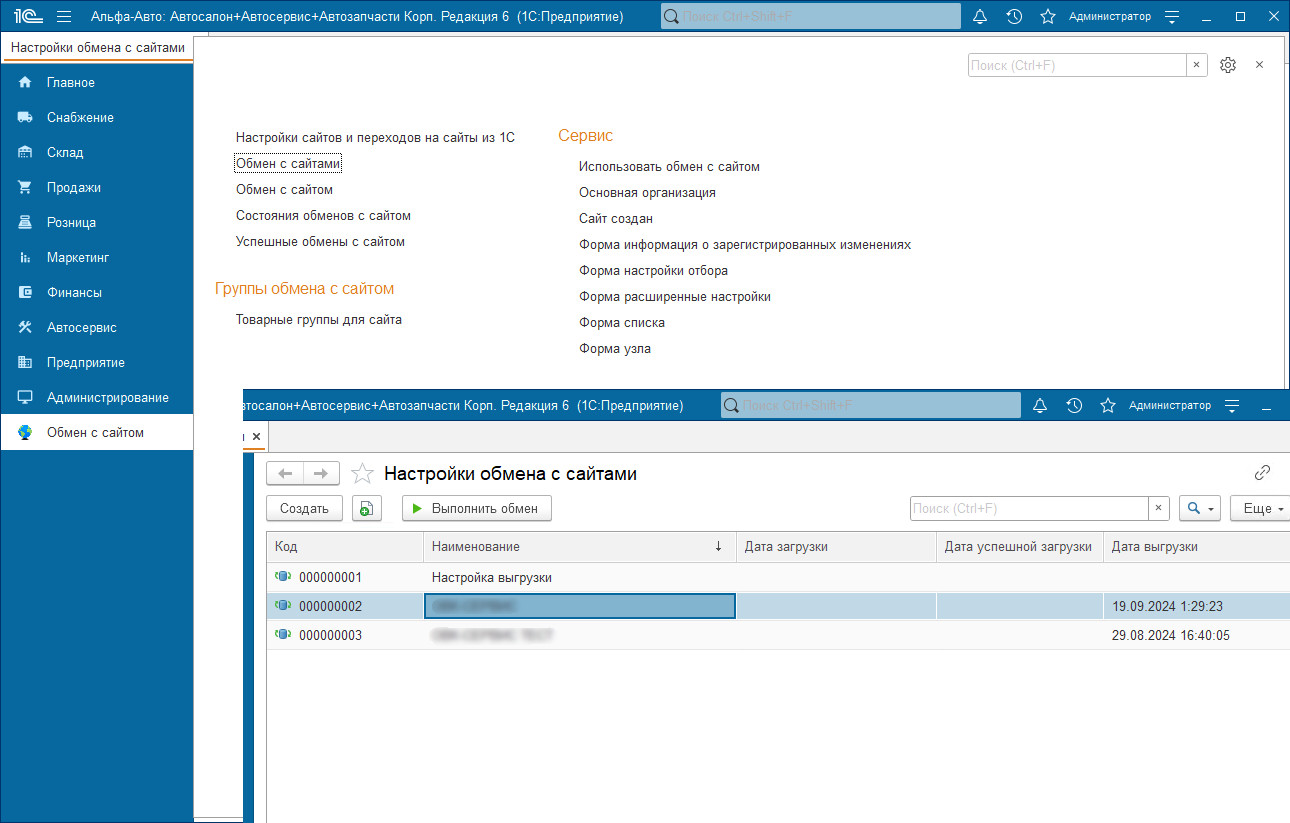The width and height of the screenshot is (1290, 823).
Task: Open Обмен с сайтом link in panel
Action: coord(284,189)
